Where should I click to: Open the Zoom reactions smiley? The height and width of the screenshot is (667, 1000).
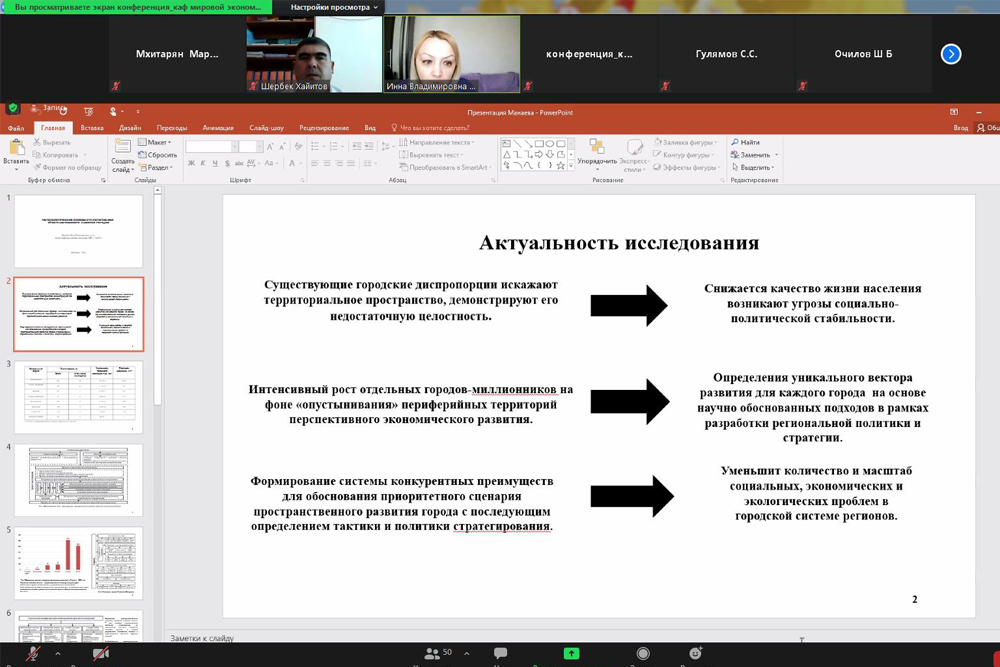coord(696,654)
